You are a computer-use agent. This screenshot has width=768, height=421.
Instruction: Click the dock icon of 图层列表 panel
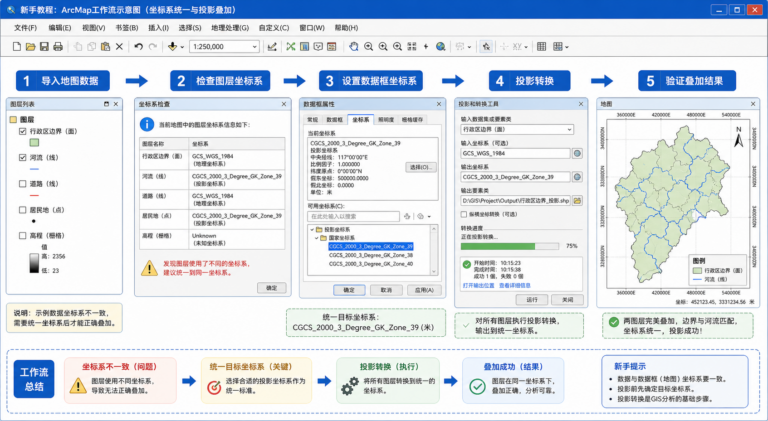[x=106, y=104]
